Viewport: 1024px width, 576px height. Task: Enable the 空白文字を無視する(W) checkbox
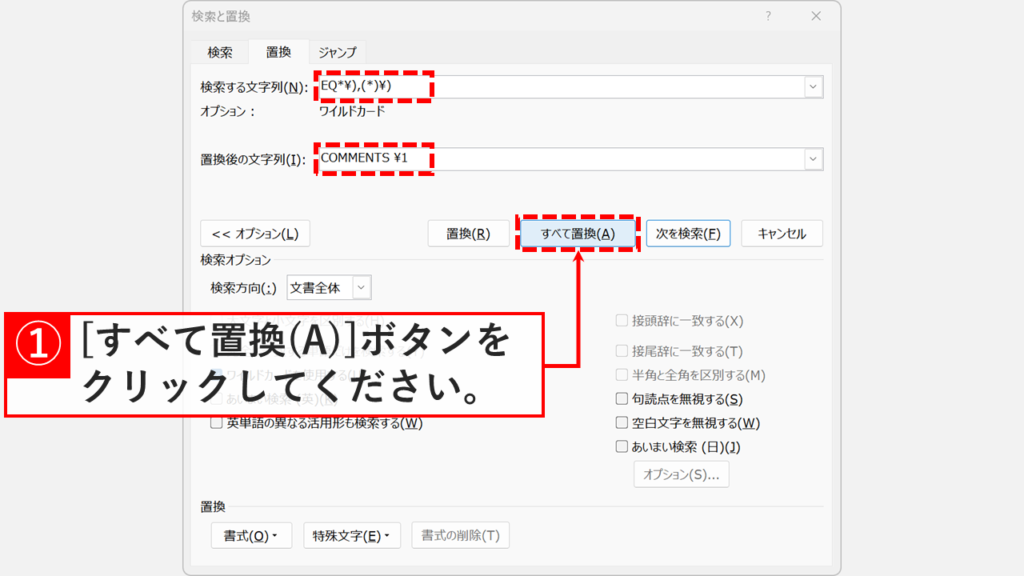point(619,422)
